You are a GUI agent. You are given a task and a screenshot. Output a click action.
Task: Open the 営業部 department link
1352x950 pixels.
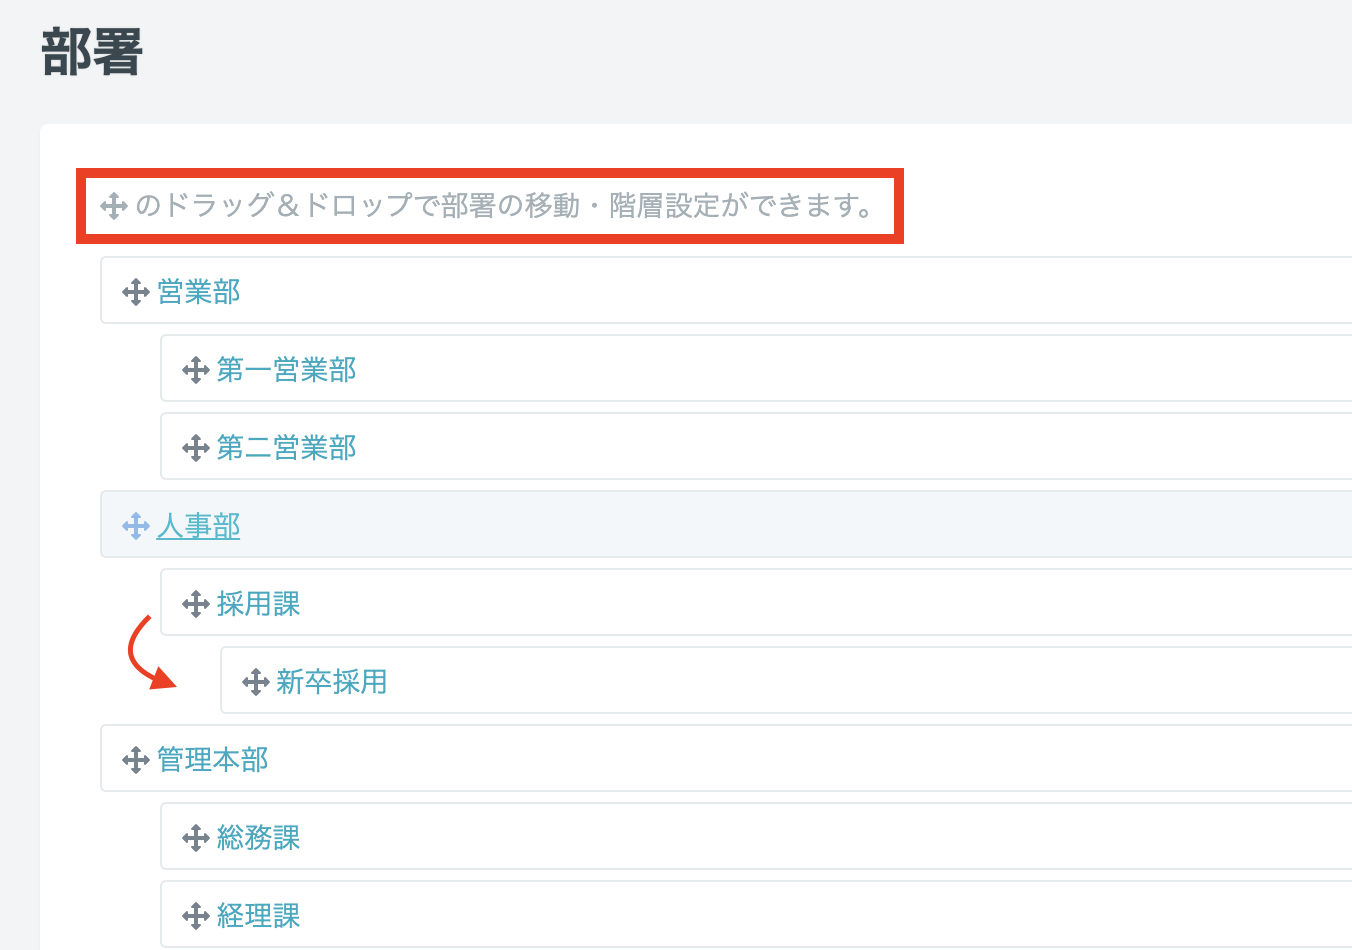(199, 292)
